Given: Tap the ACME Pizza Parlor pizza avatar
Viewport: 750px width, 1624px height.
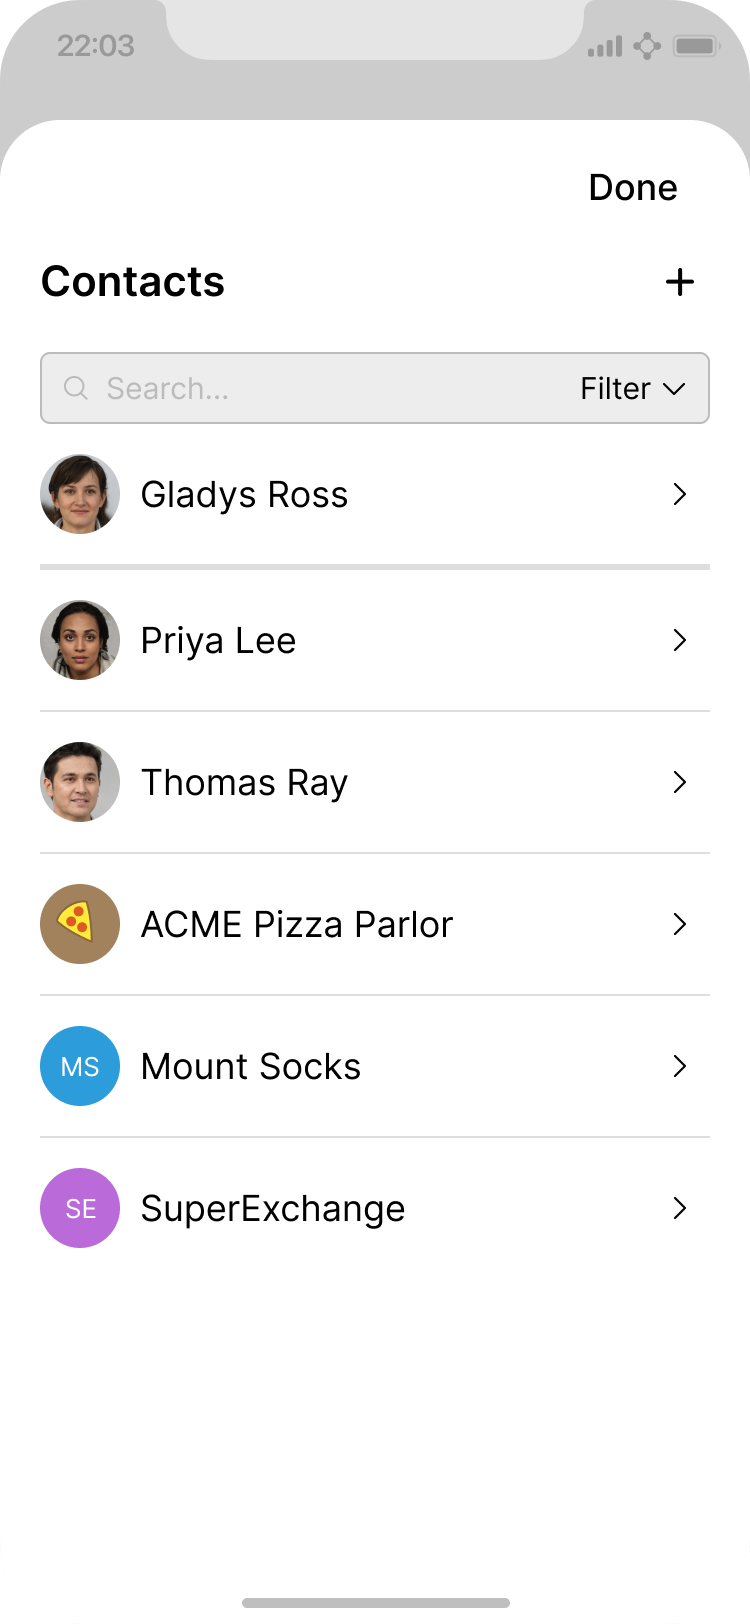Looking at the screenshot, I should 80,924.
